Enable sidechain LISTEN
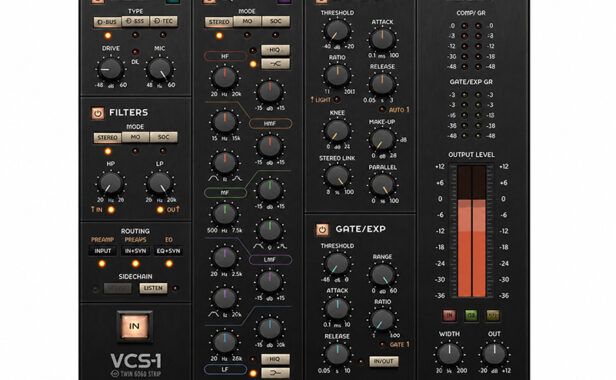The height and width of the screenshot is (380, 616). 153,288
